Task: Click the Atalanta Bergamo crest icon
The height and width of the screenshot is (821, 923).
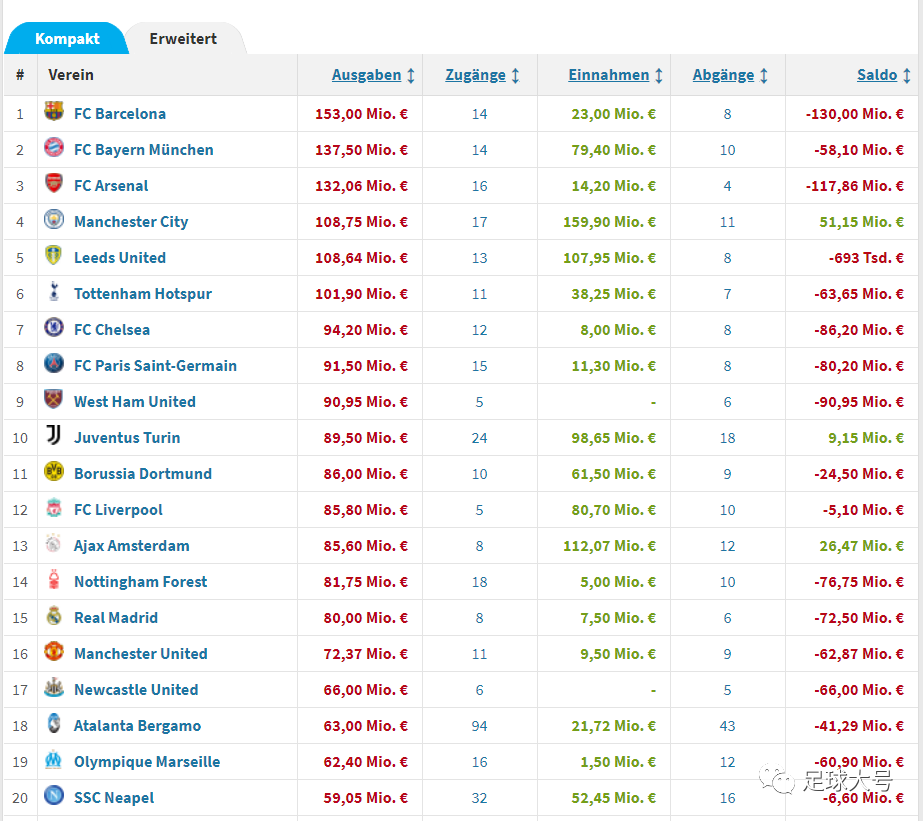Action: click(x=54, y=723)
